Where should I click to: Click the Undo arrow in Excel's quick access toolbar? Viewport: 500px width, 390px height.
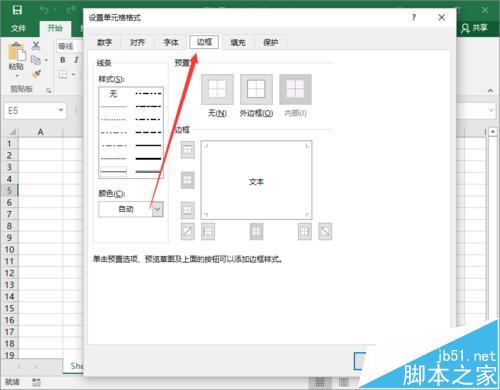coord(44,10)
